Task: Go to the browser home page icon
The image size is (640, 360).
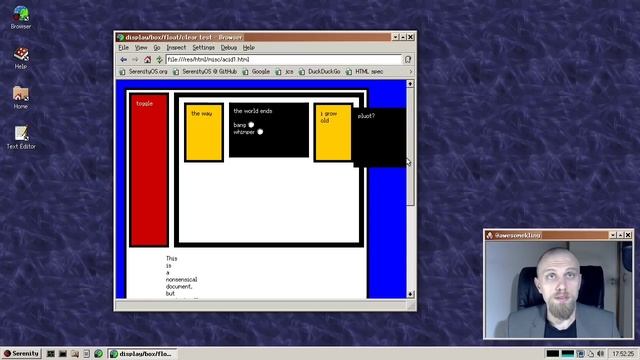Action: tap(147, 60)
